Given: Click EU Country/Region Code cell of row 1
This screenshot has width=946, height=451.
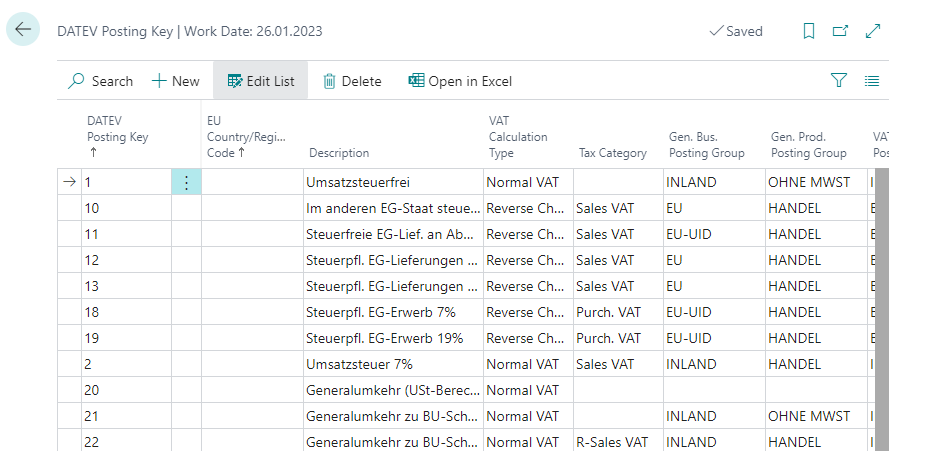Looking at the screenshot, I should point(252,182).
